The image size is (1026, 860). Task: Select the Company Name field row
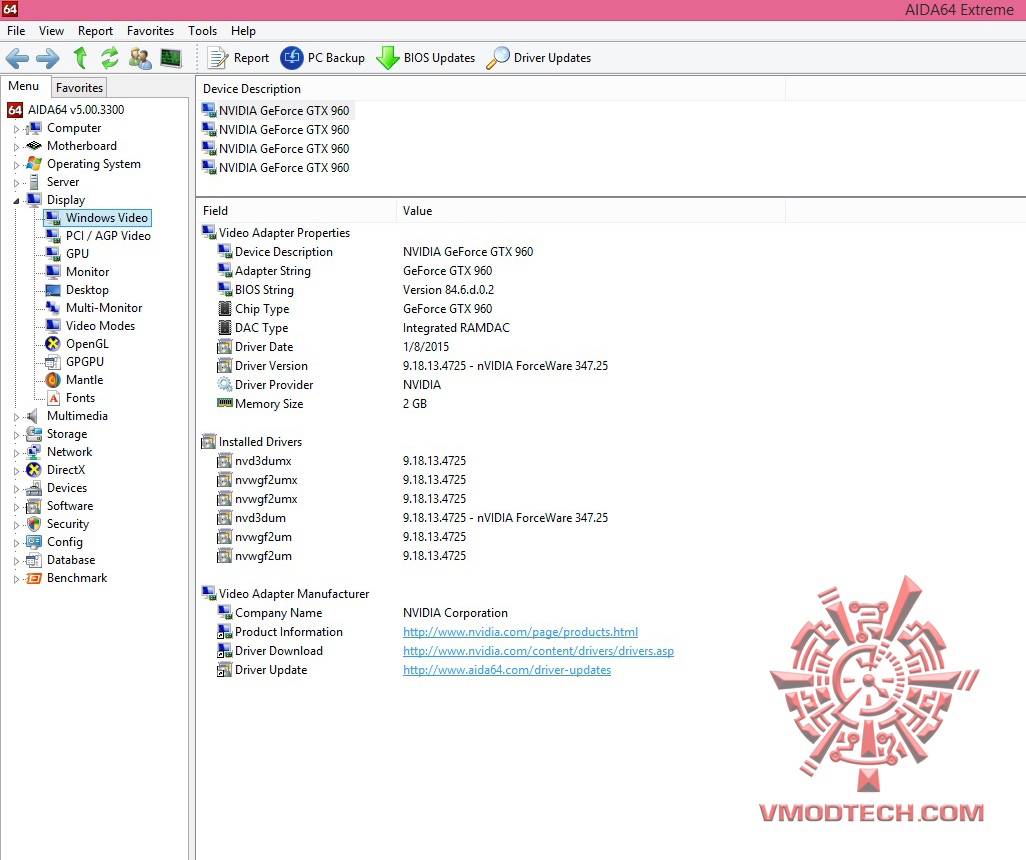tap(363, 613)
